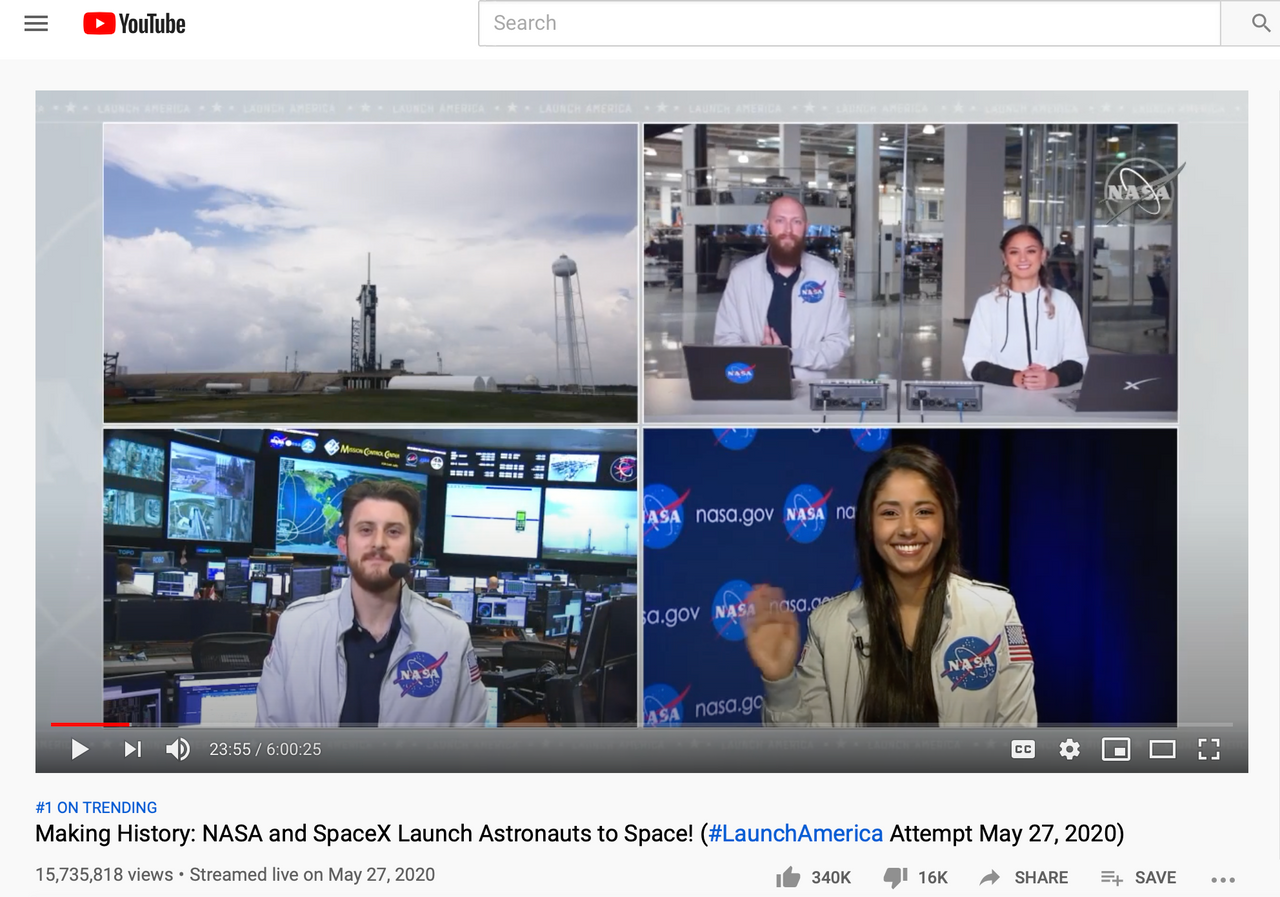This screenshot has width=1280, height=897.
Task: Dislike the video (16K thumbs down)
Action: pyautogui.click(x=915, y=877)
